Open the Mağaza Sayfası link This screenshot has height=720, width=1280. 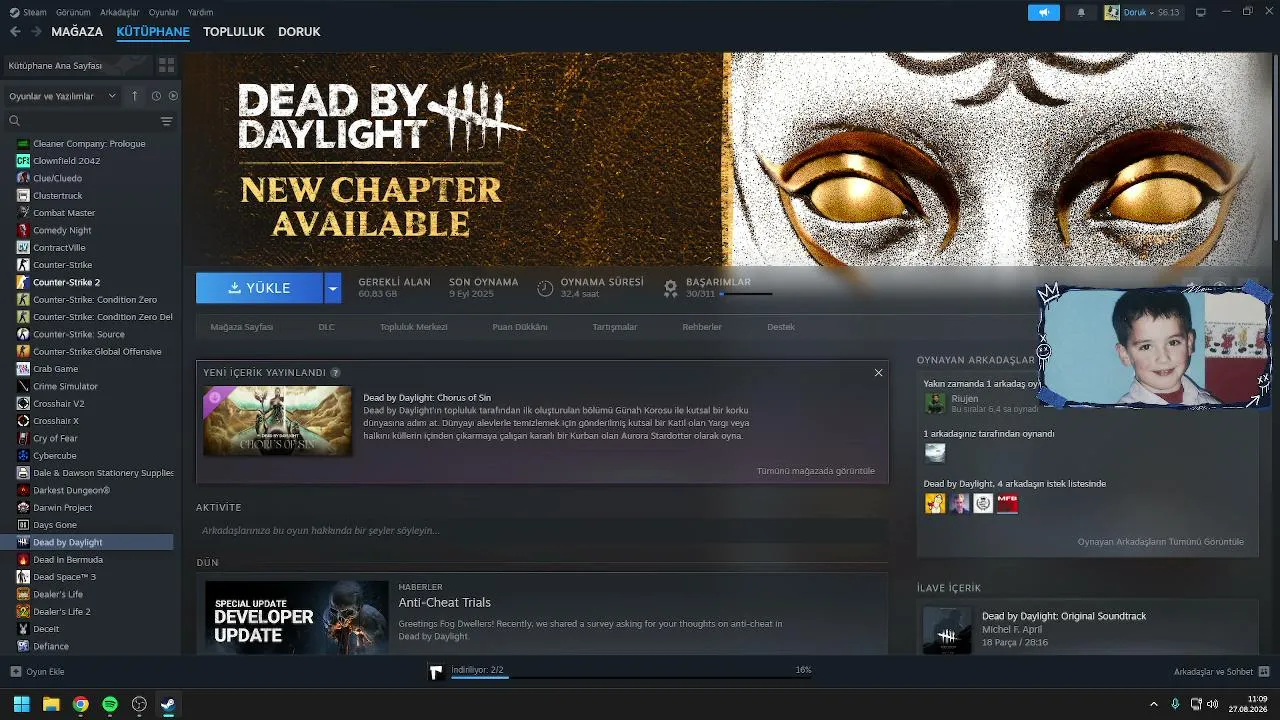tap(242, 327)
